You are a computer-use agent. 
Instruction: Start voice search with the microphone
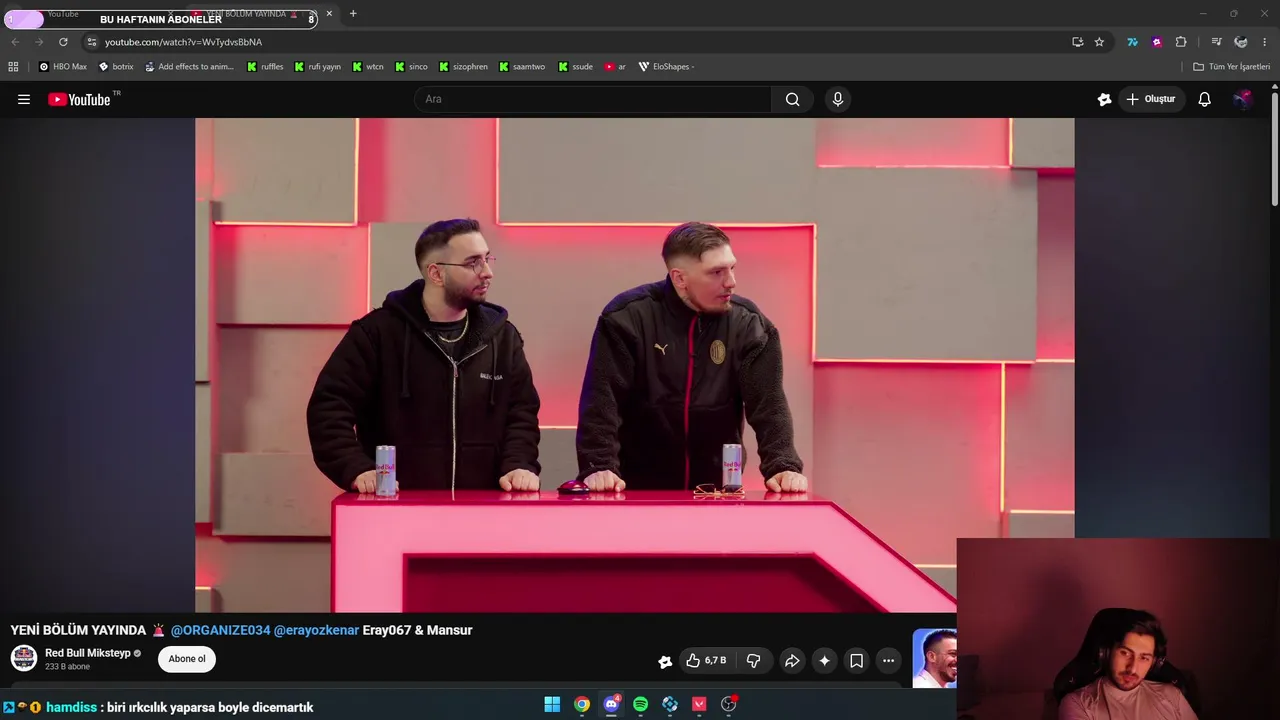tap(838, 99)
